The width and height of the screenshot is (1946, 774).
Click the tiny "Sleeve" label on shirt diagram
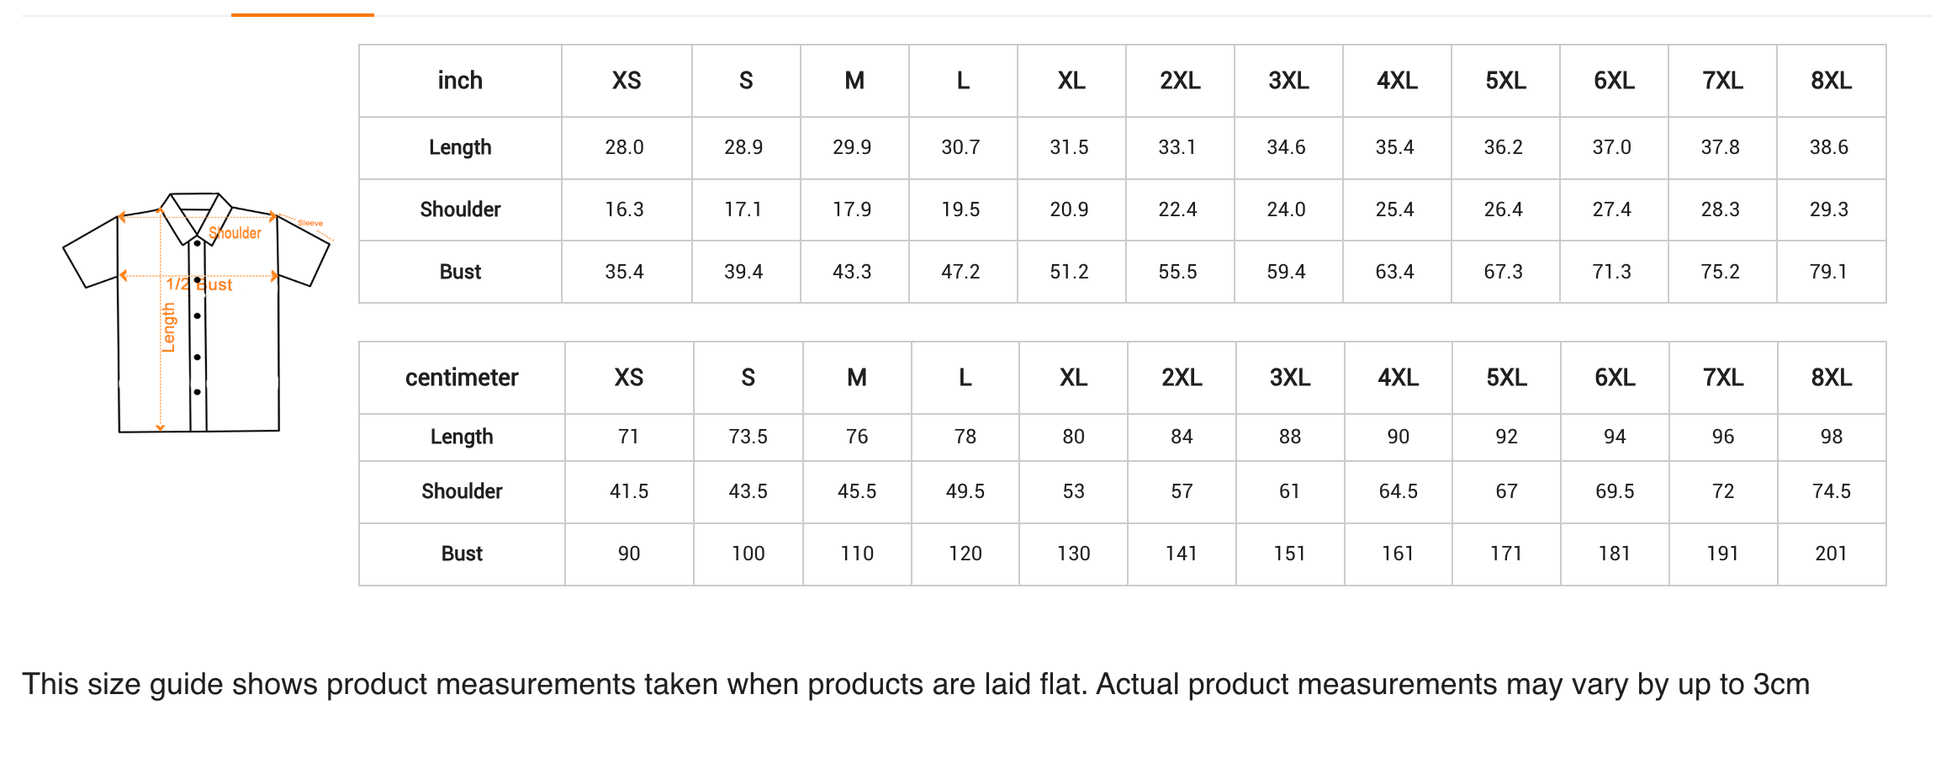(x=310, y=223)
